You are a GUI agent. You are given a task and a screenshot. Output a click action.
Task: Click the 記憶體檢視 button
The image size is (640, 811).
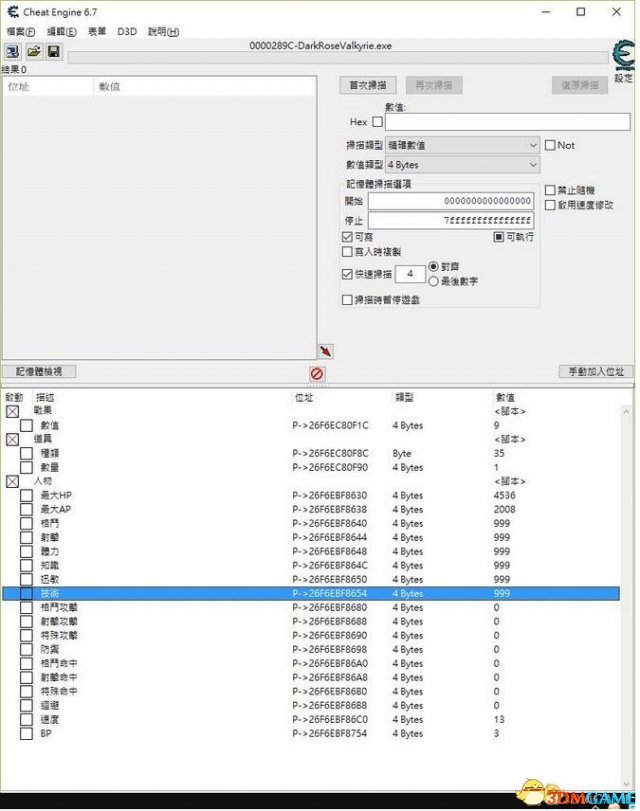tap(39, 371)
